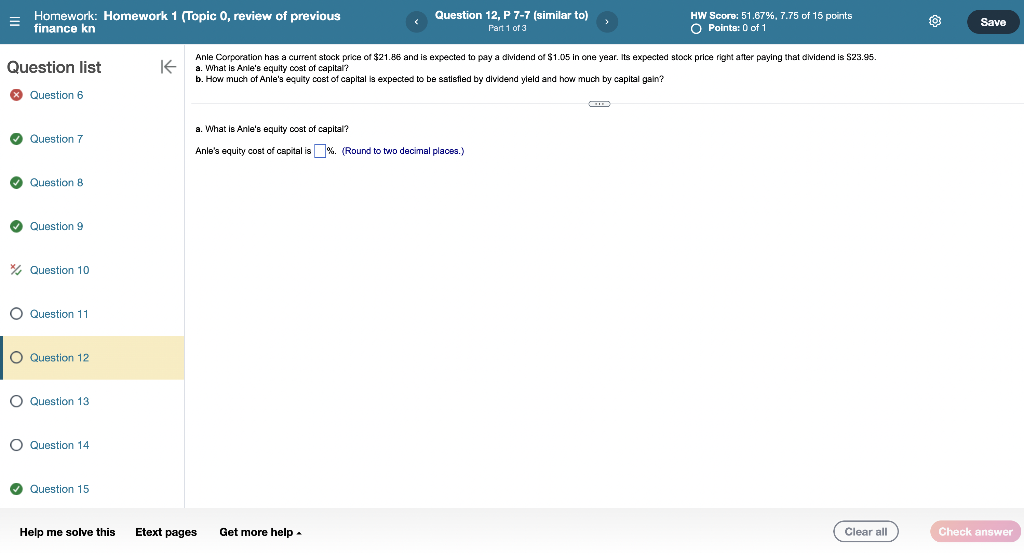Open Question 9 from the list

click(57, 226)
